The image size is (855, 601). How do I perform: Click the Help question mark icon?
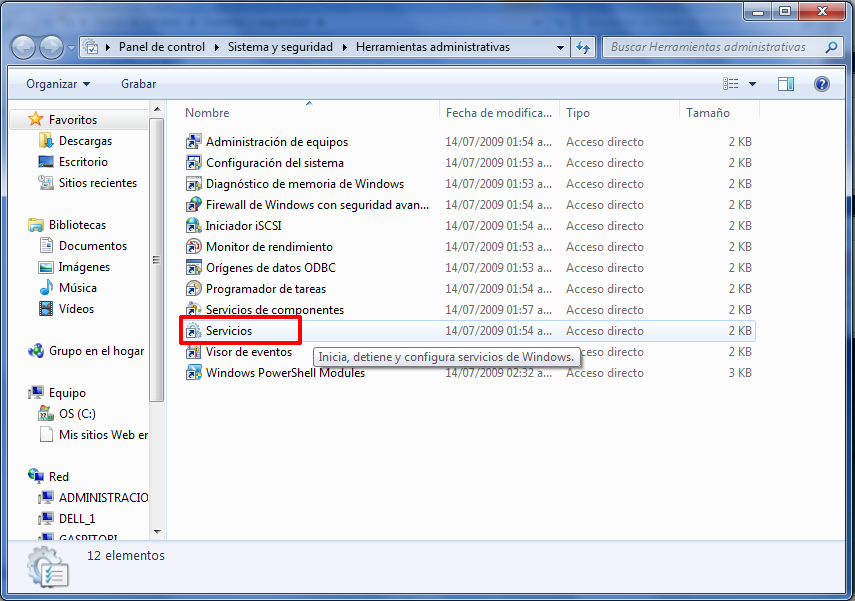tap(822, 84)
